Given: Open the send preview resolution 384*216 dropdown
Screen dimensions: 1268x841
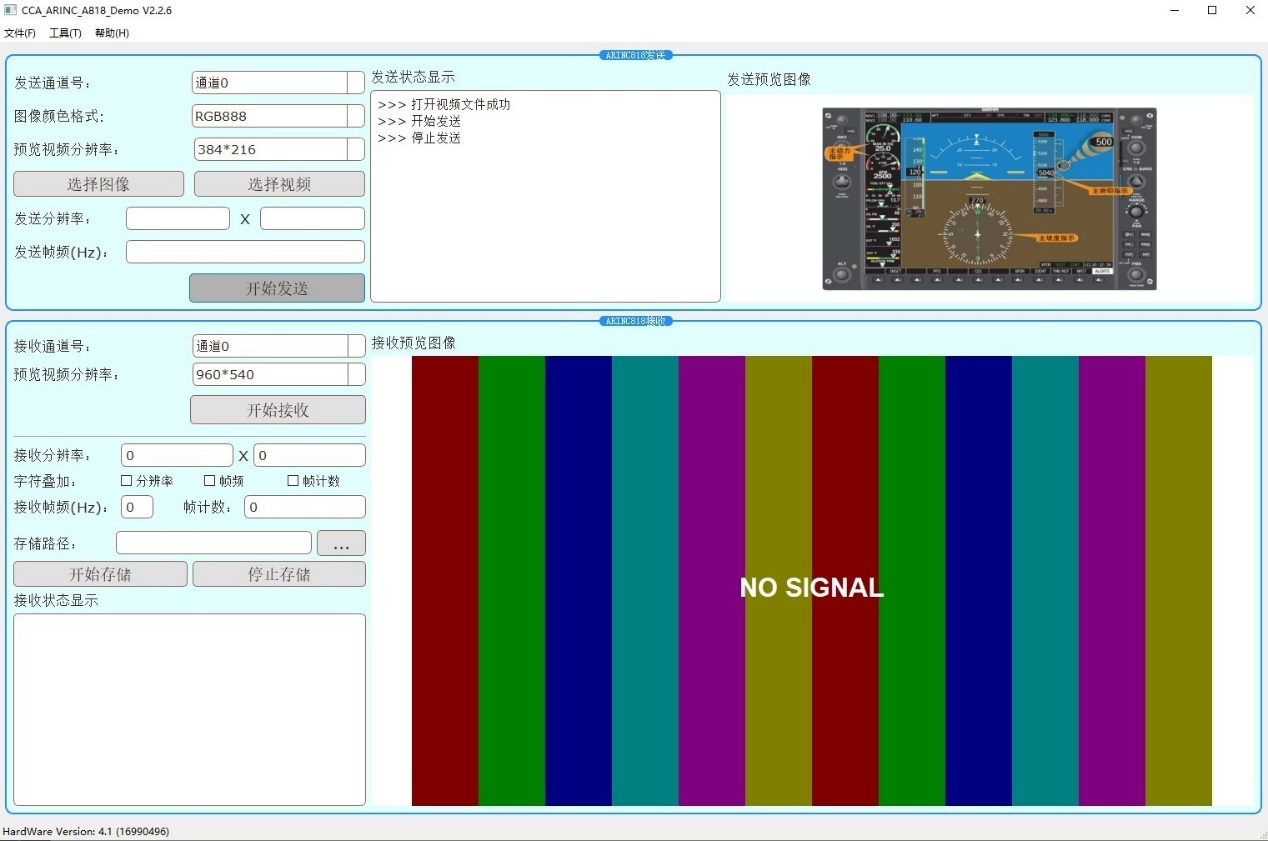Looking at the screenshot, I should [x=355, y=150].
